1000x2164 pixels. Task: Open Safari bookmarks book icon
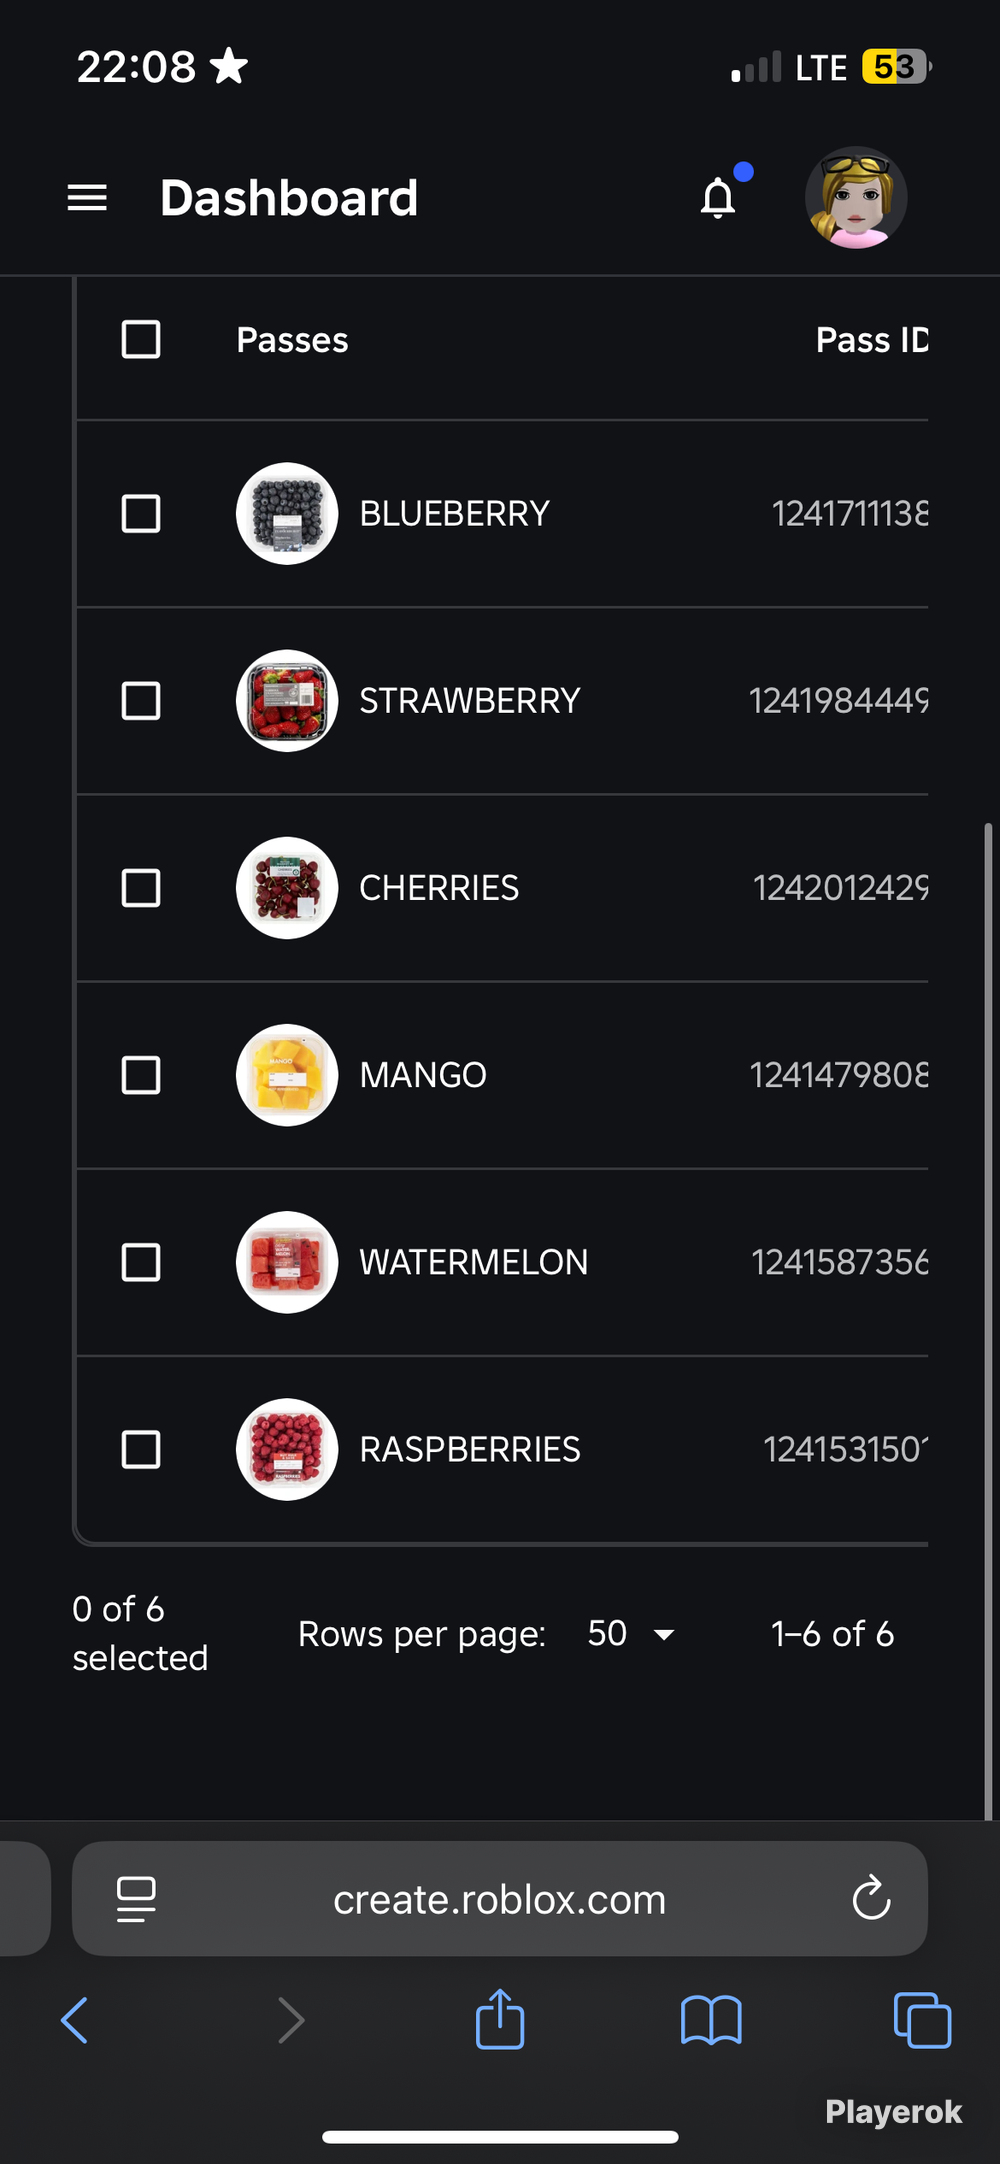point(711,2020)
